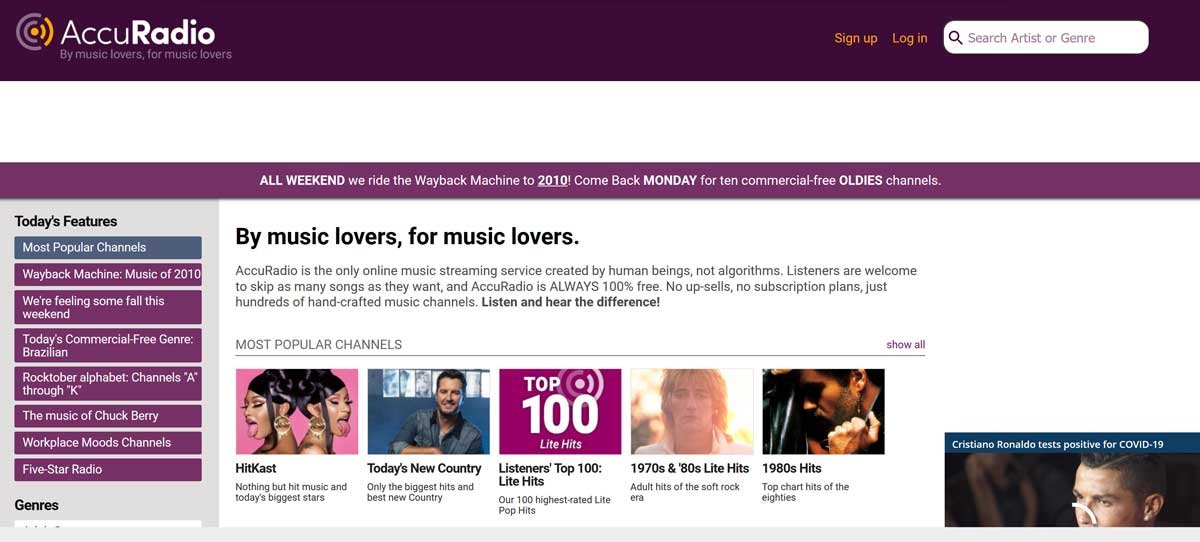The image size is (1200, 542).
Task: Click the AccuRadio tagline under the logo
Action: pyautogui.click(x=146, y=54)
